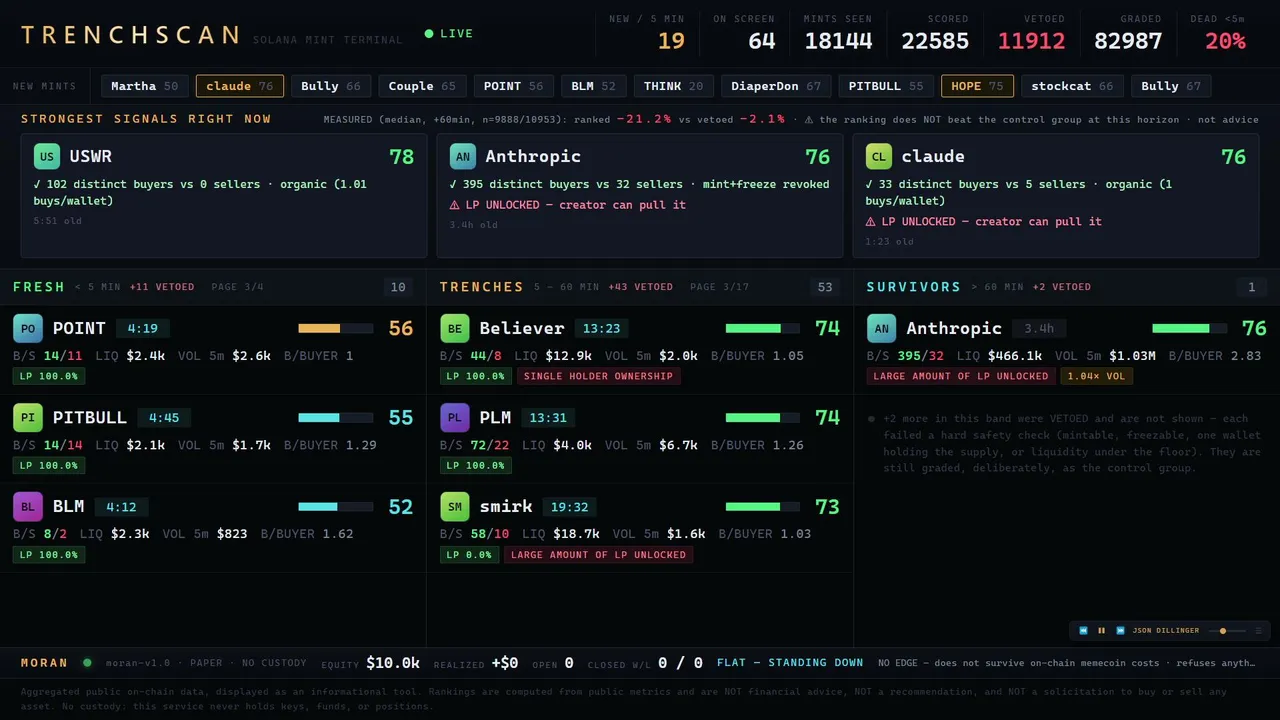Open the claude title in Strongest Signals
Viewport: 1280px width, 720px height.
click(933, 156)
